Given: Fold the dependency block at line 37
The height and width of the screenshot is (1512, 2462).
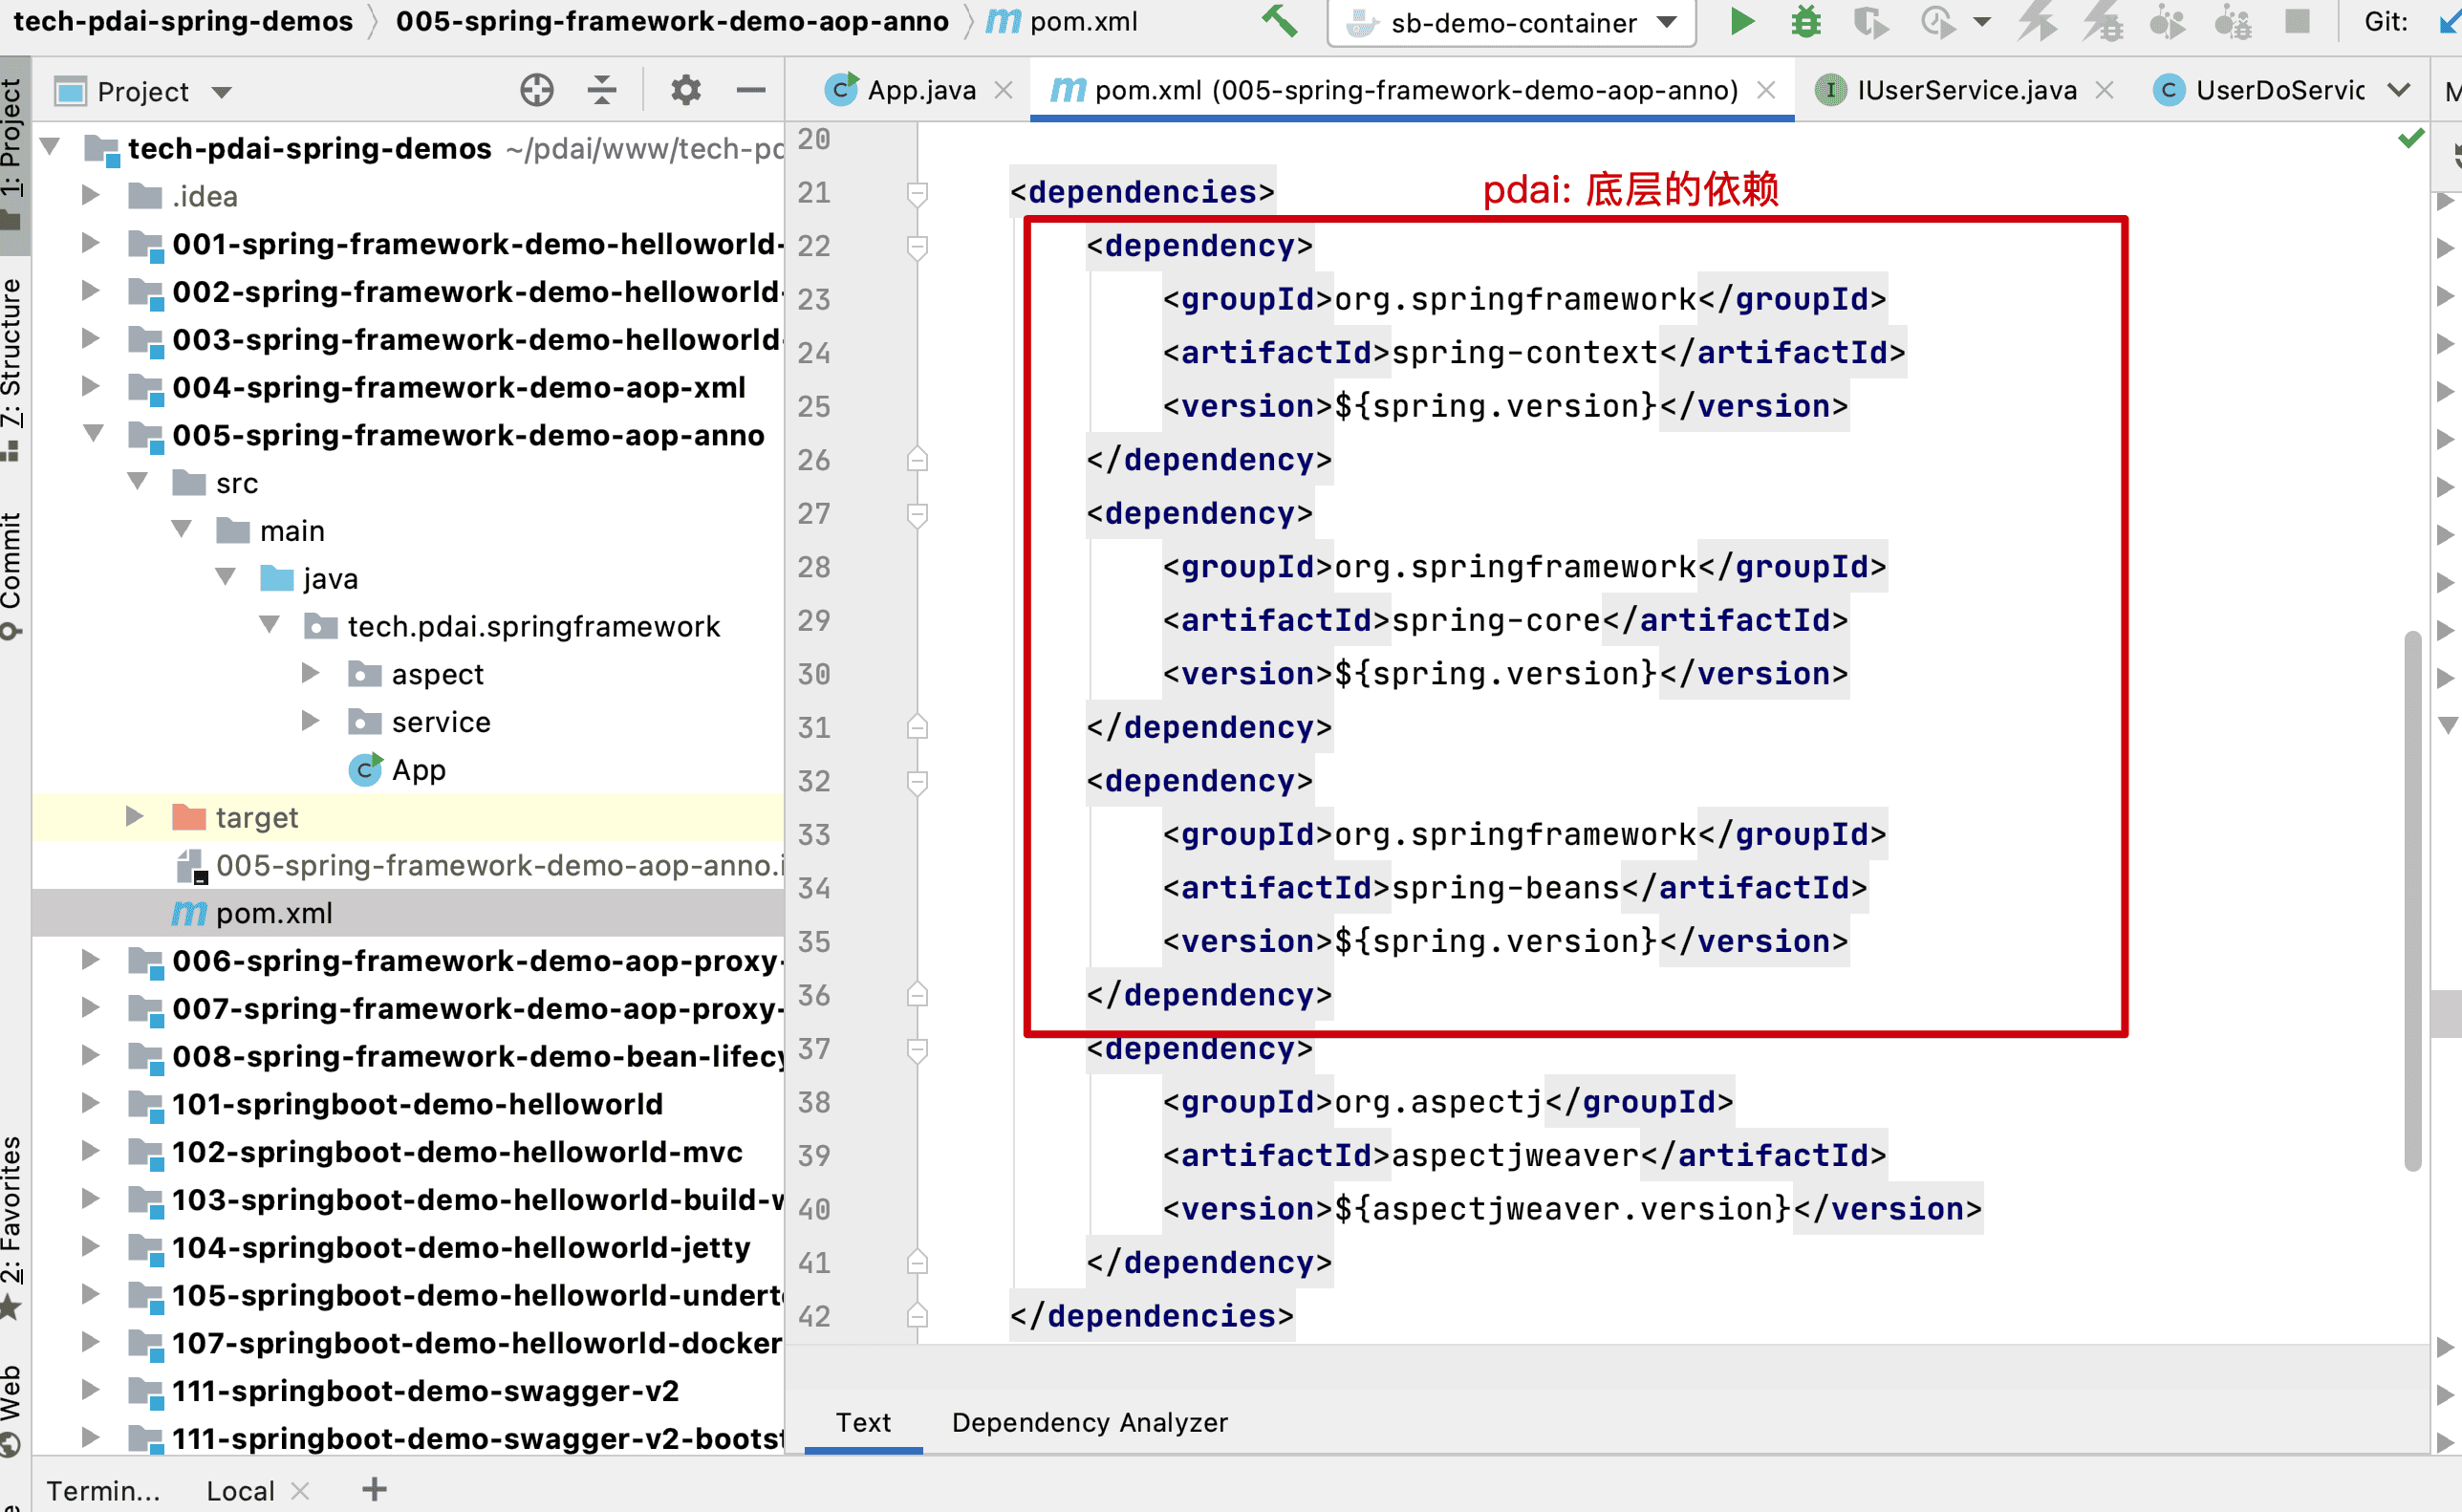Looking at the screenshot, I should pyautogui.click(x=917, y=1049).
